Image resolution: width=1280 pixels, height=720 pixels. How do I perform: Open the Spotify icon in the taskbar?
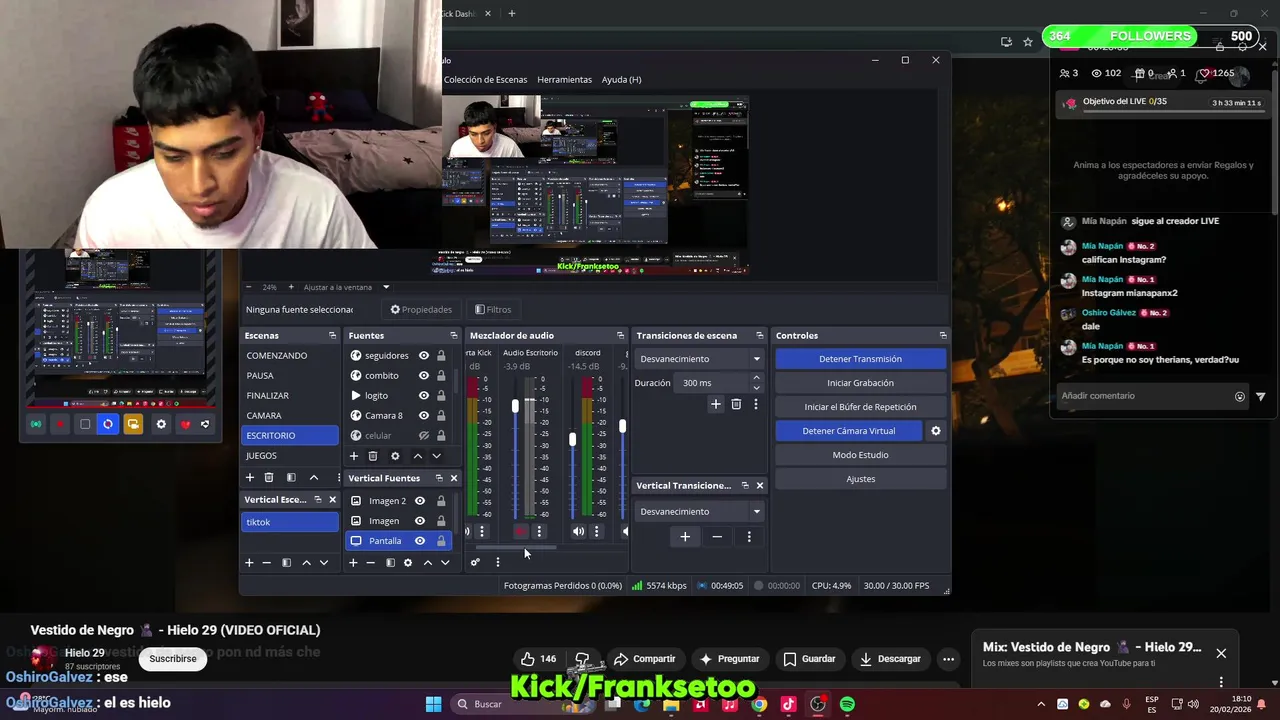pos(847,704)
